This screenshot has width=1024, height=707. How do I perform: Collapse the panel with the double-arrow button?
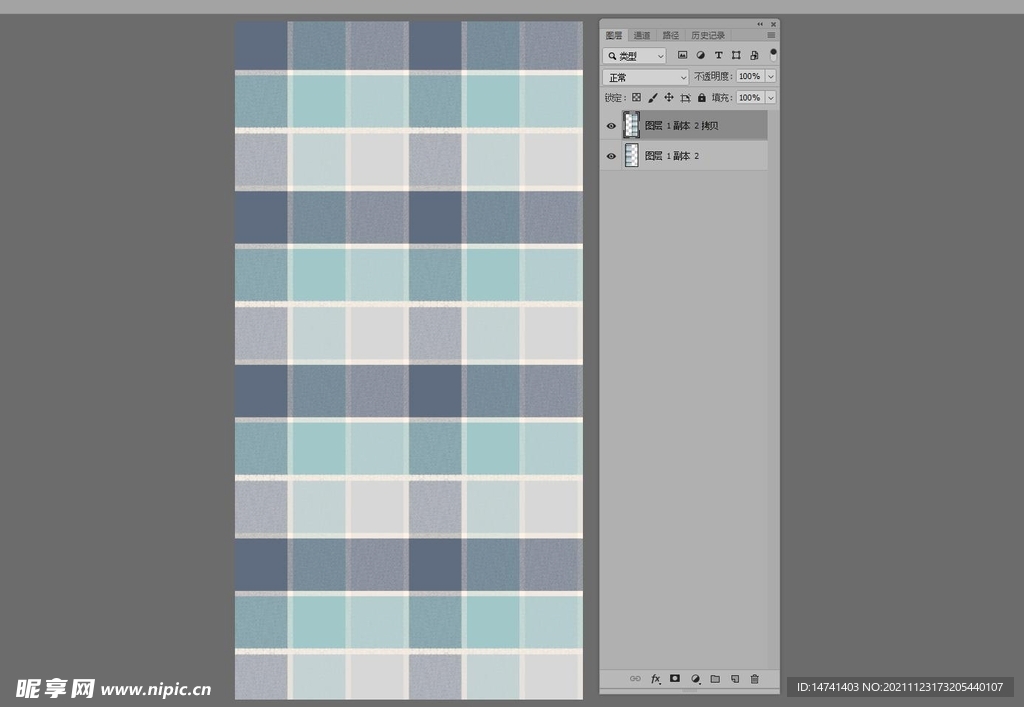click(760, 23)
